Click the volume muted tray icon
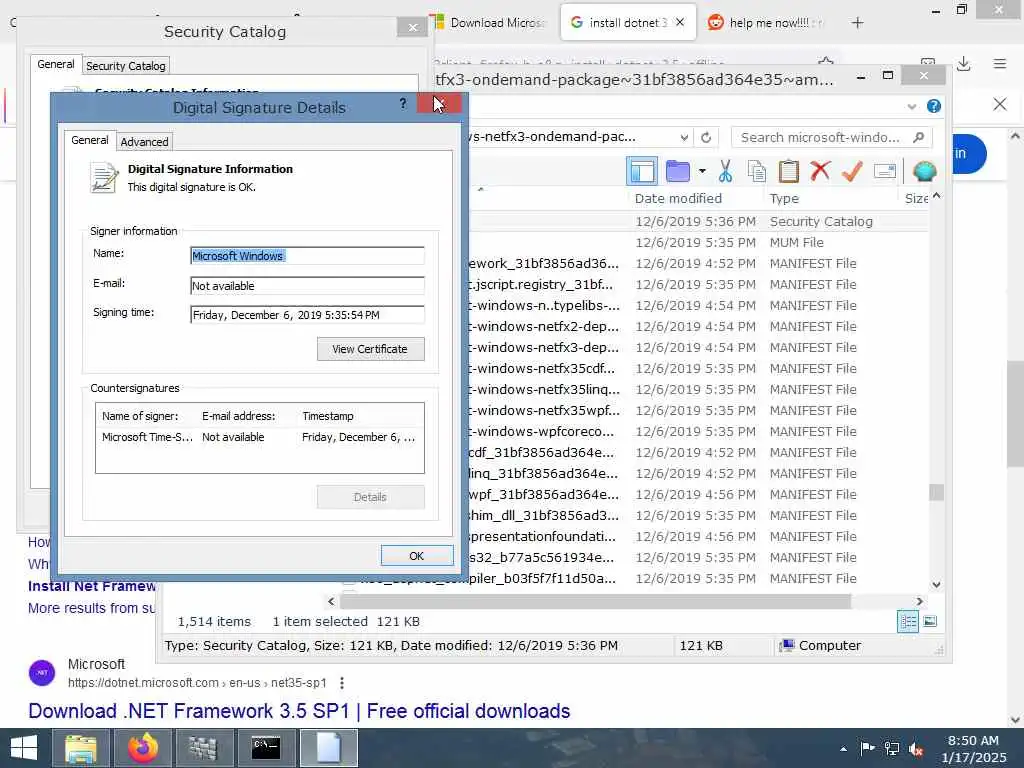The height and width of the screenshot is (768, 1024). [916, 749]
